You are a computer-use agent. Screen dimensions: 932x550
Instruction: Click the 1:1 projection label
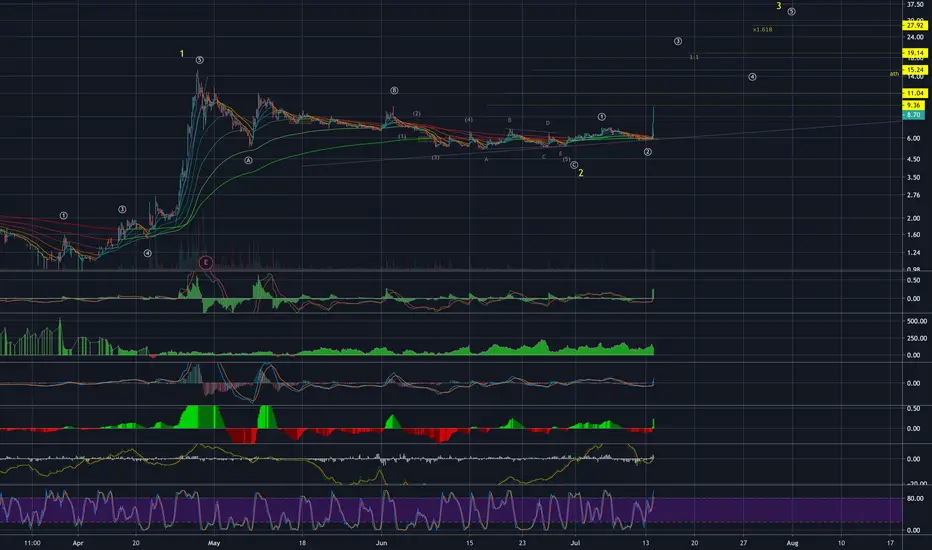(x=694, y=57)
